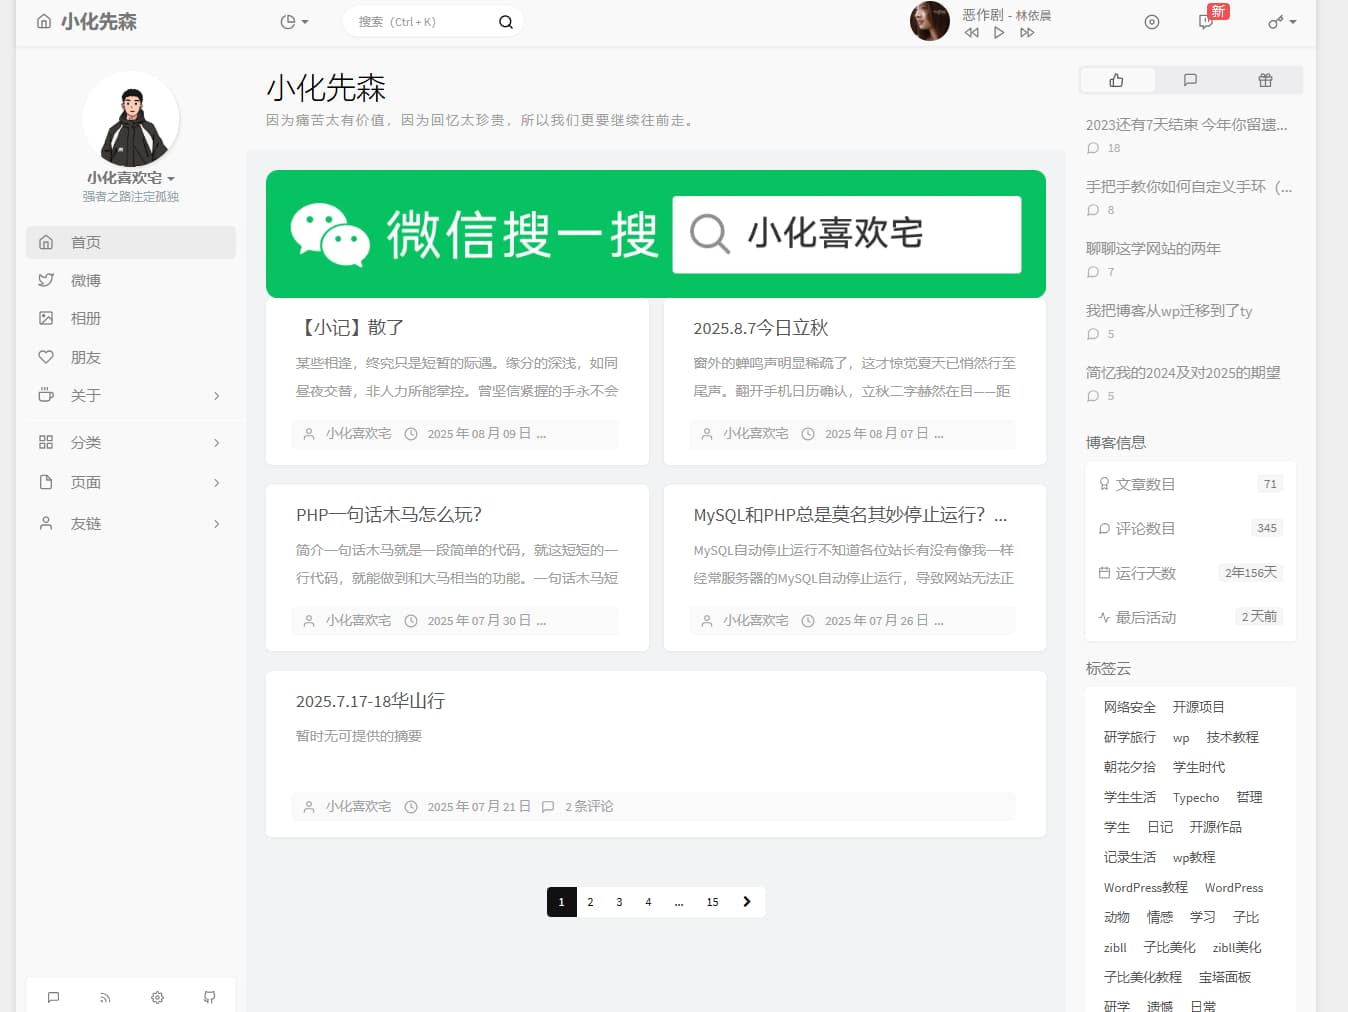The image size is (1348, 1012).
Task: Open the comment icon in sidebar footer
Action: 53,997
